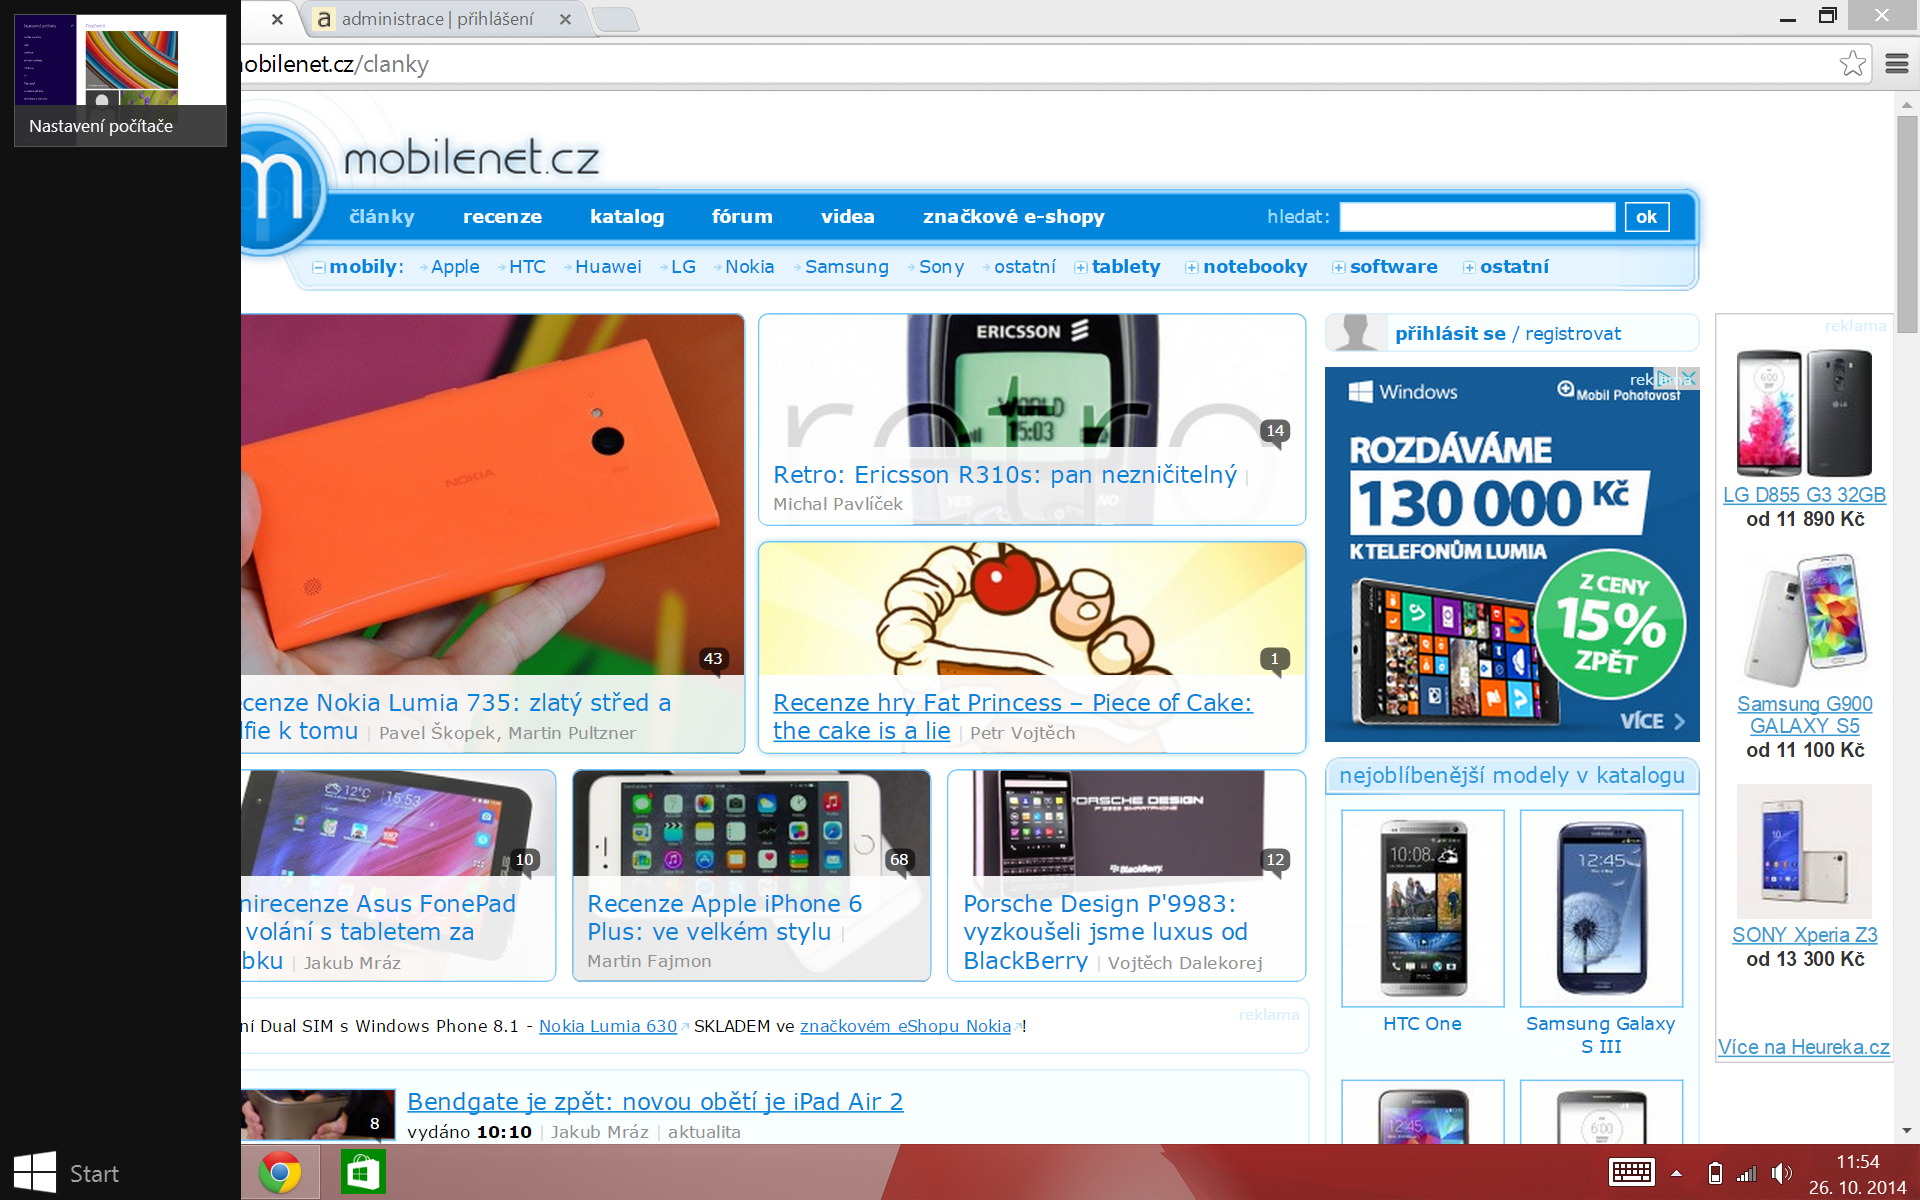Open Chrome's menu via the hamburger icon
Viewport: 1920px width, 1200px height.
(x=1898, y=63)
